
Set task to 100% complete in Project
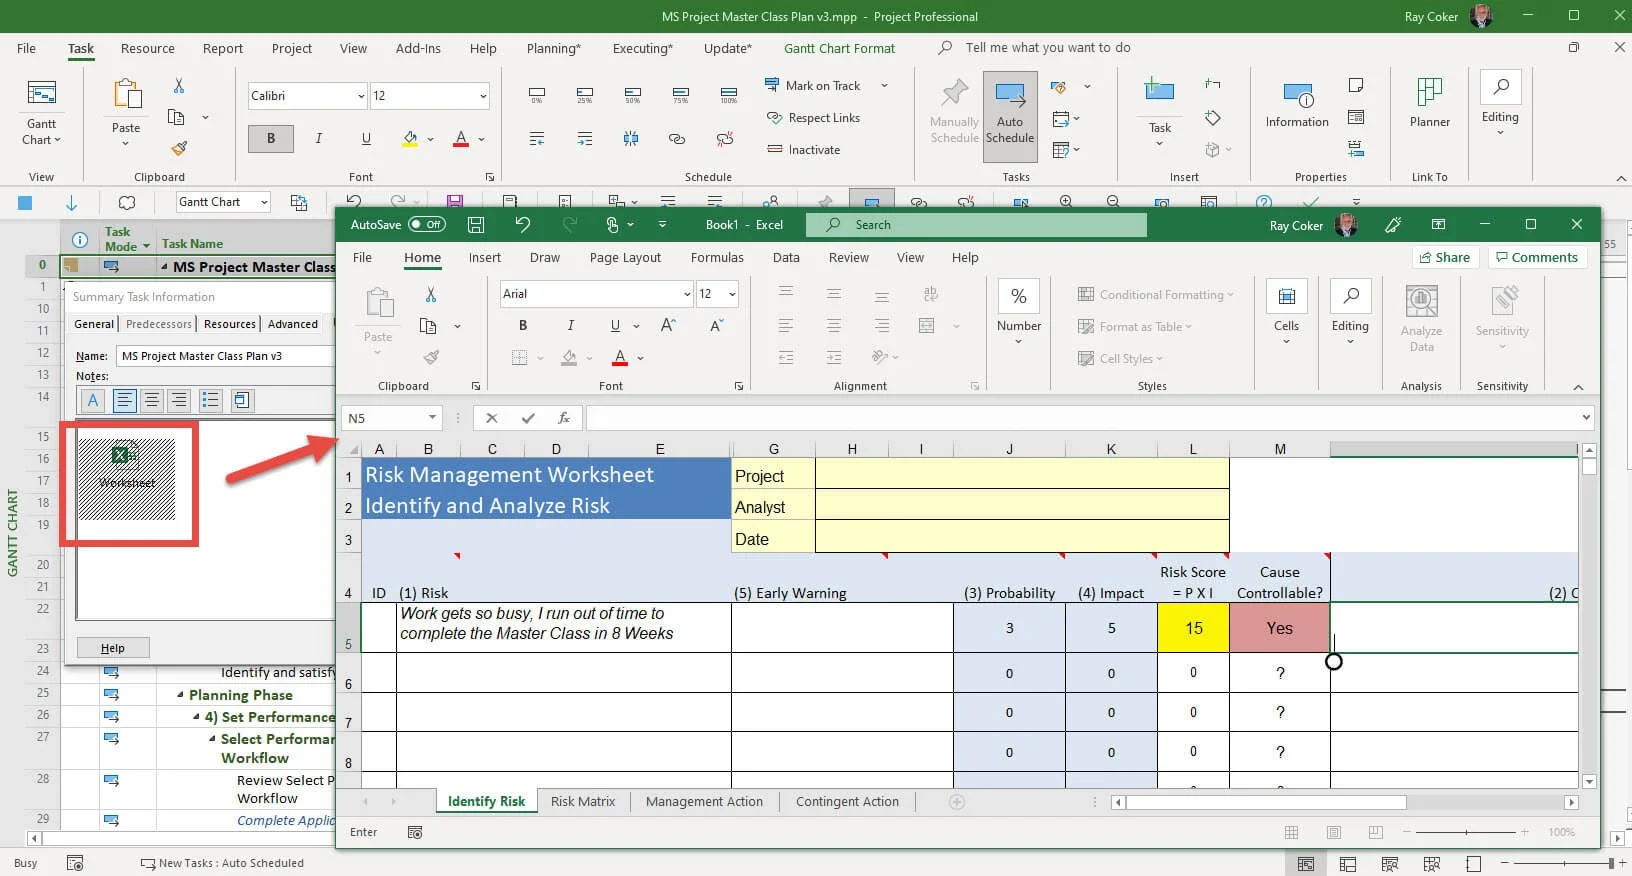[x=729, y=95]
